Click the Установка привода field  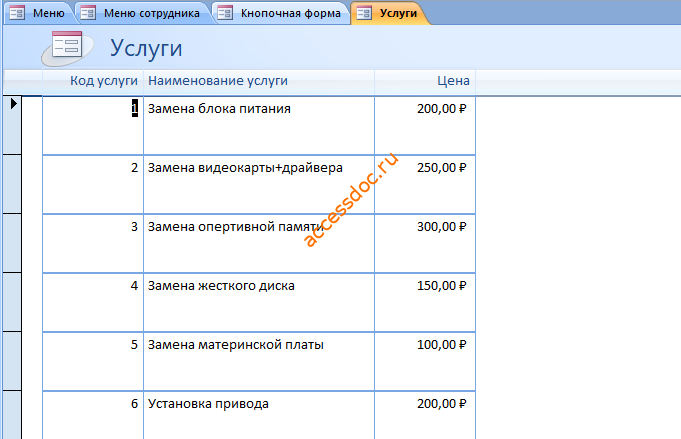pyautogui.click(x=259, y=416)
